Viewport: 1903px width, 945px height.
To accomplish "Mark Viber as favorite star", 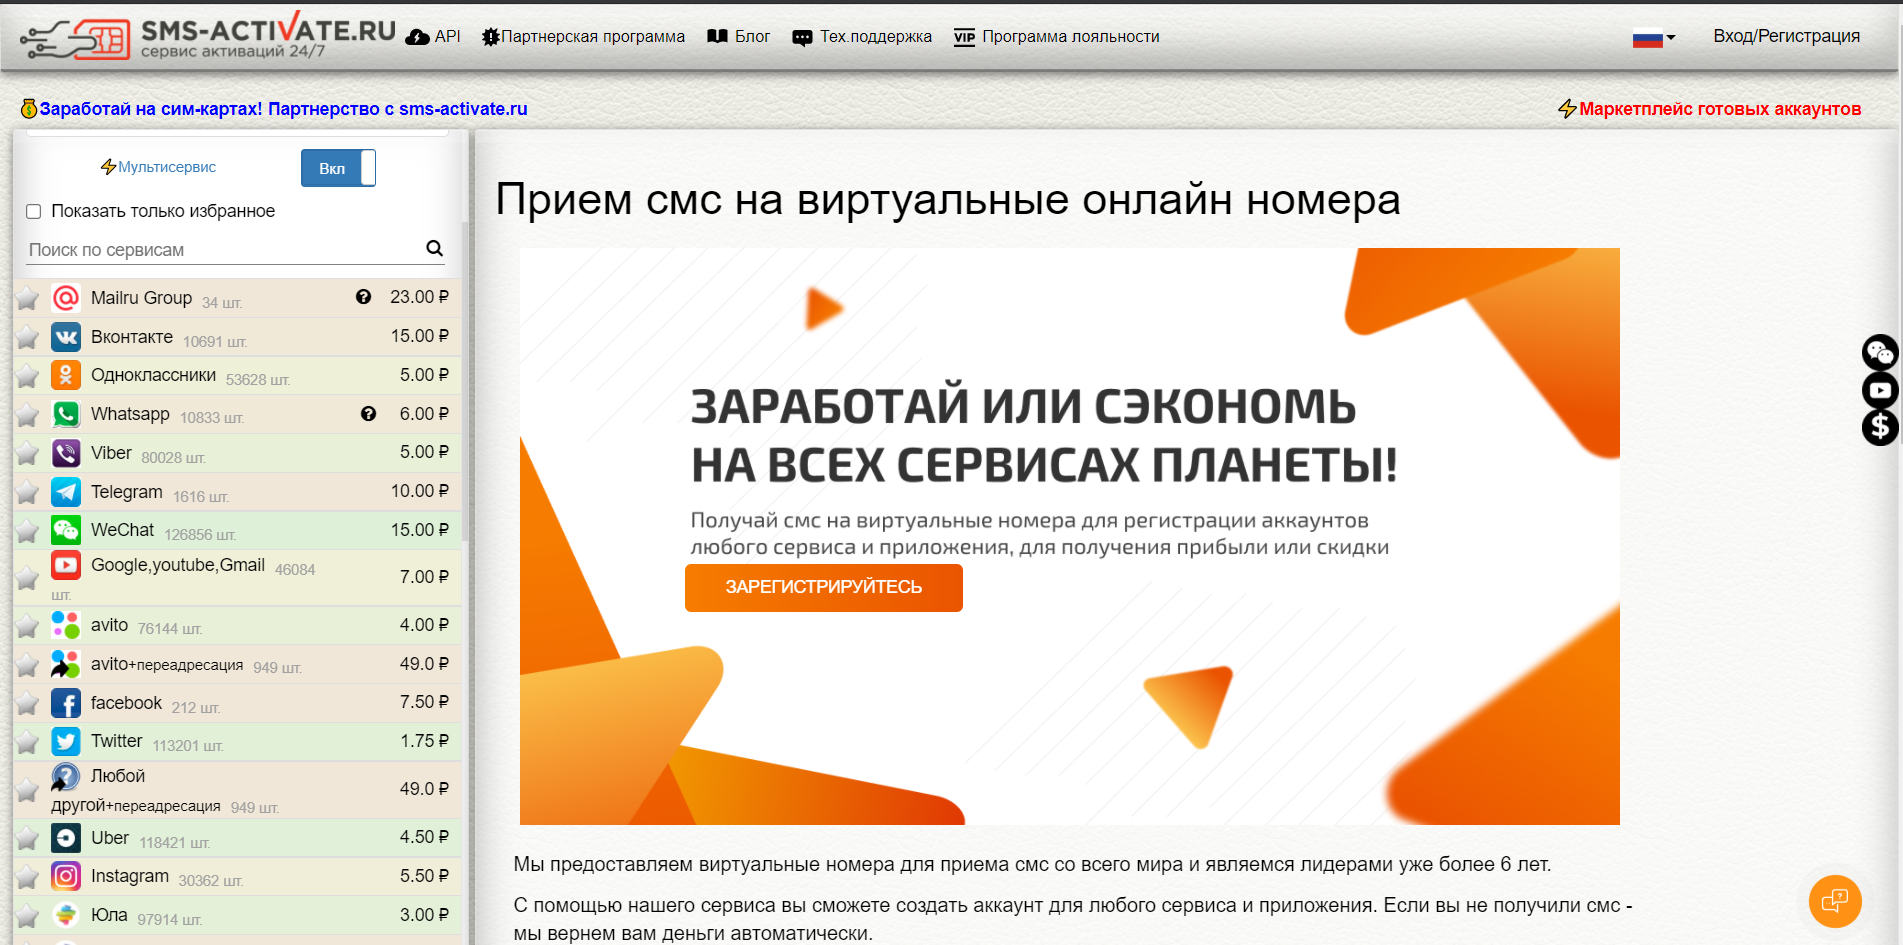I will [28, 455].
